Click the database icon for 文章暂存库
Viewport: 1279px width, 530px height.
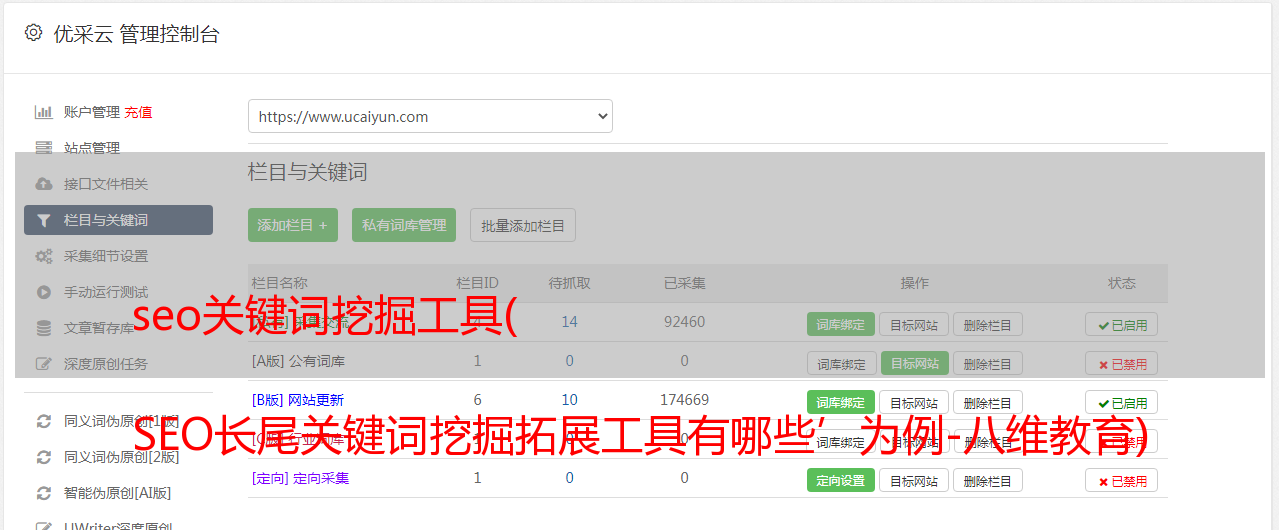tap(44, 328)
